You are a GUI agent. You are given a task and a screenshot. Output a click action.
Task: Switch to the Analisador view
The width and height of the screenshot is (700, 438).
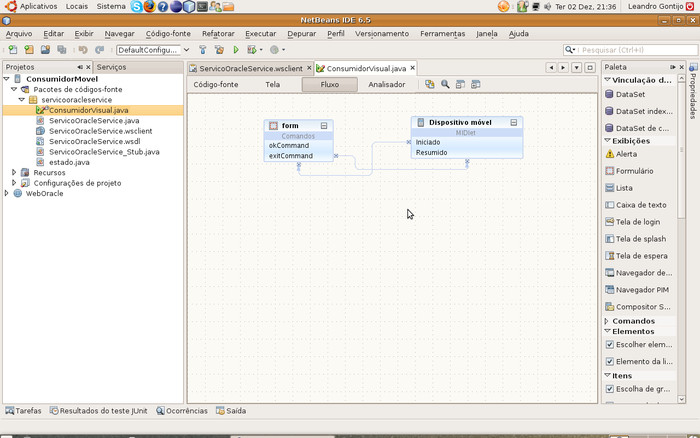click(387, 84)
